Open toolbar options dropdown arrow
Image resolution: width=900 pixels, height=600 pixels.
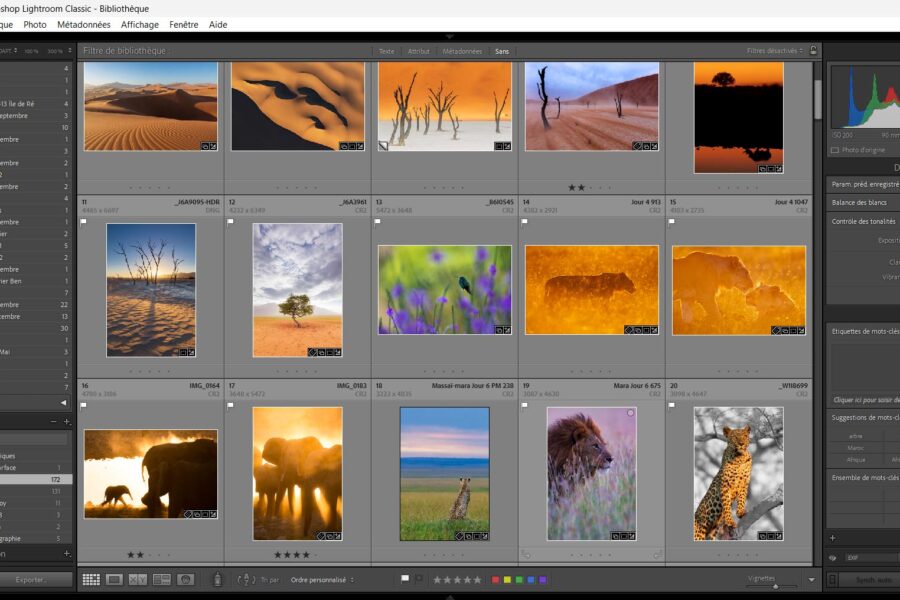point(811,579)
